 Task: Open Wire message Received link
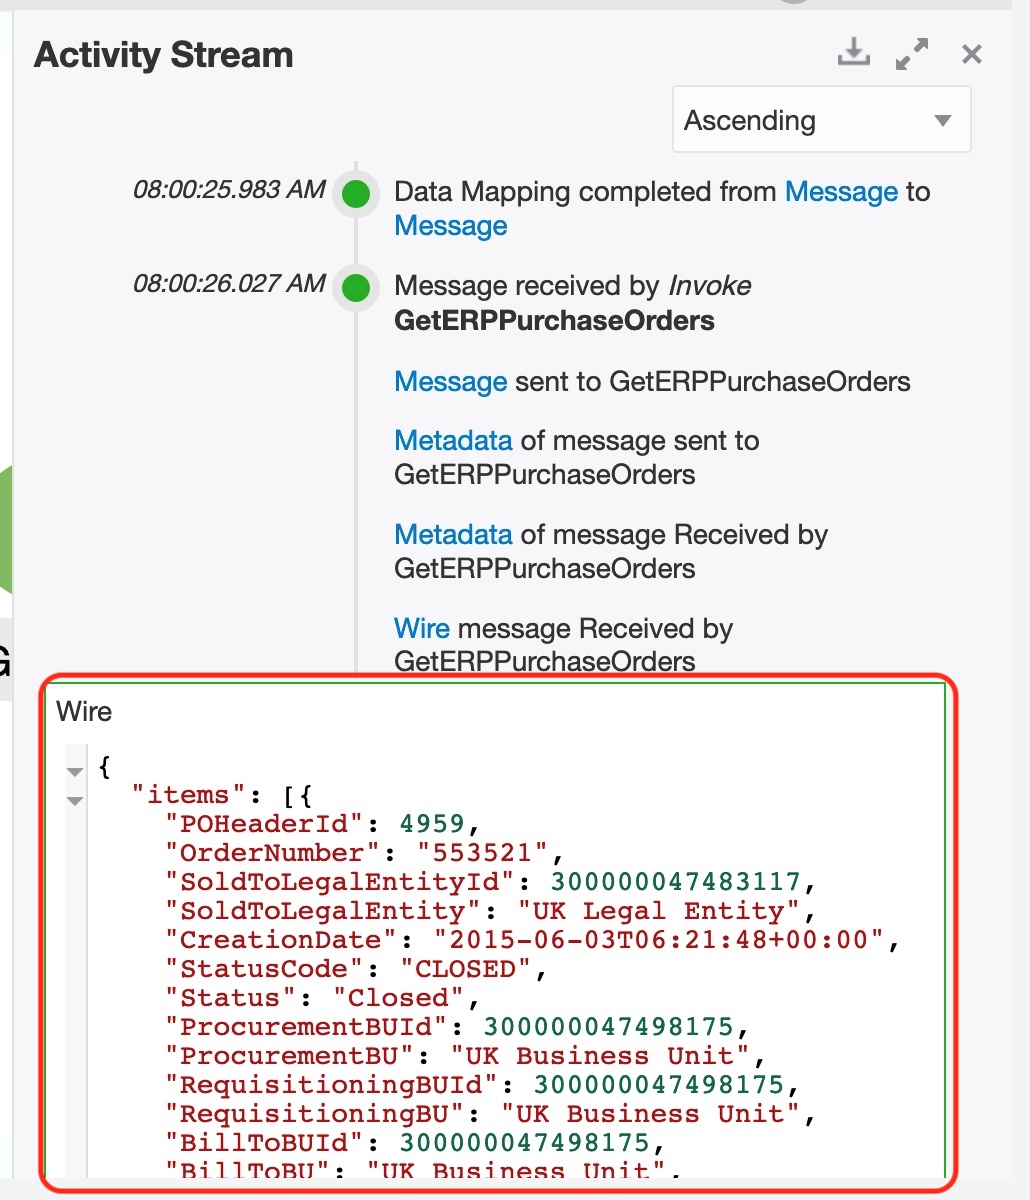(422, 629)
